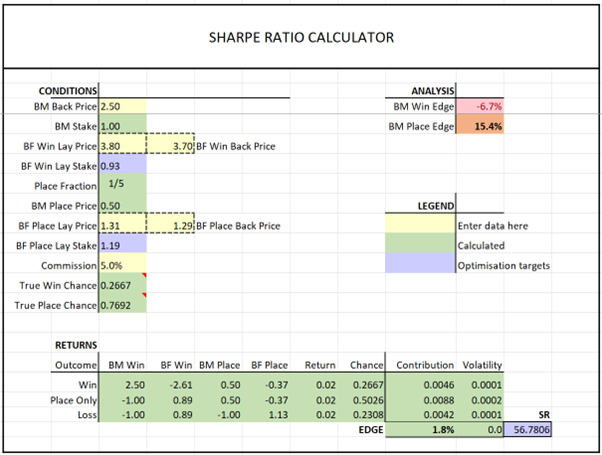The width and height of the screenshot is (602, 455).
Task: Select BF Place Back Price 1.29 cell
Action: [170, 225]
